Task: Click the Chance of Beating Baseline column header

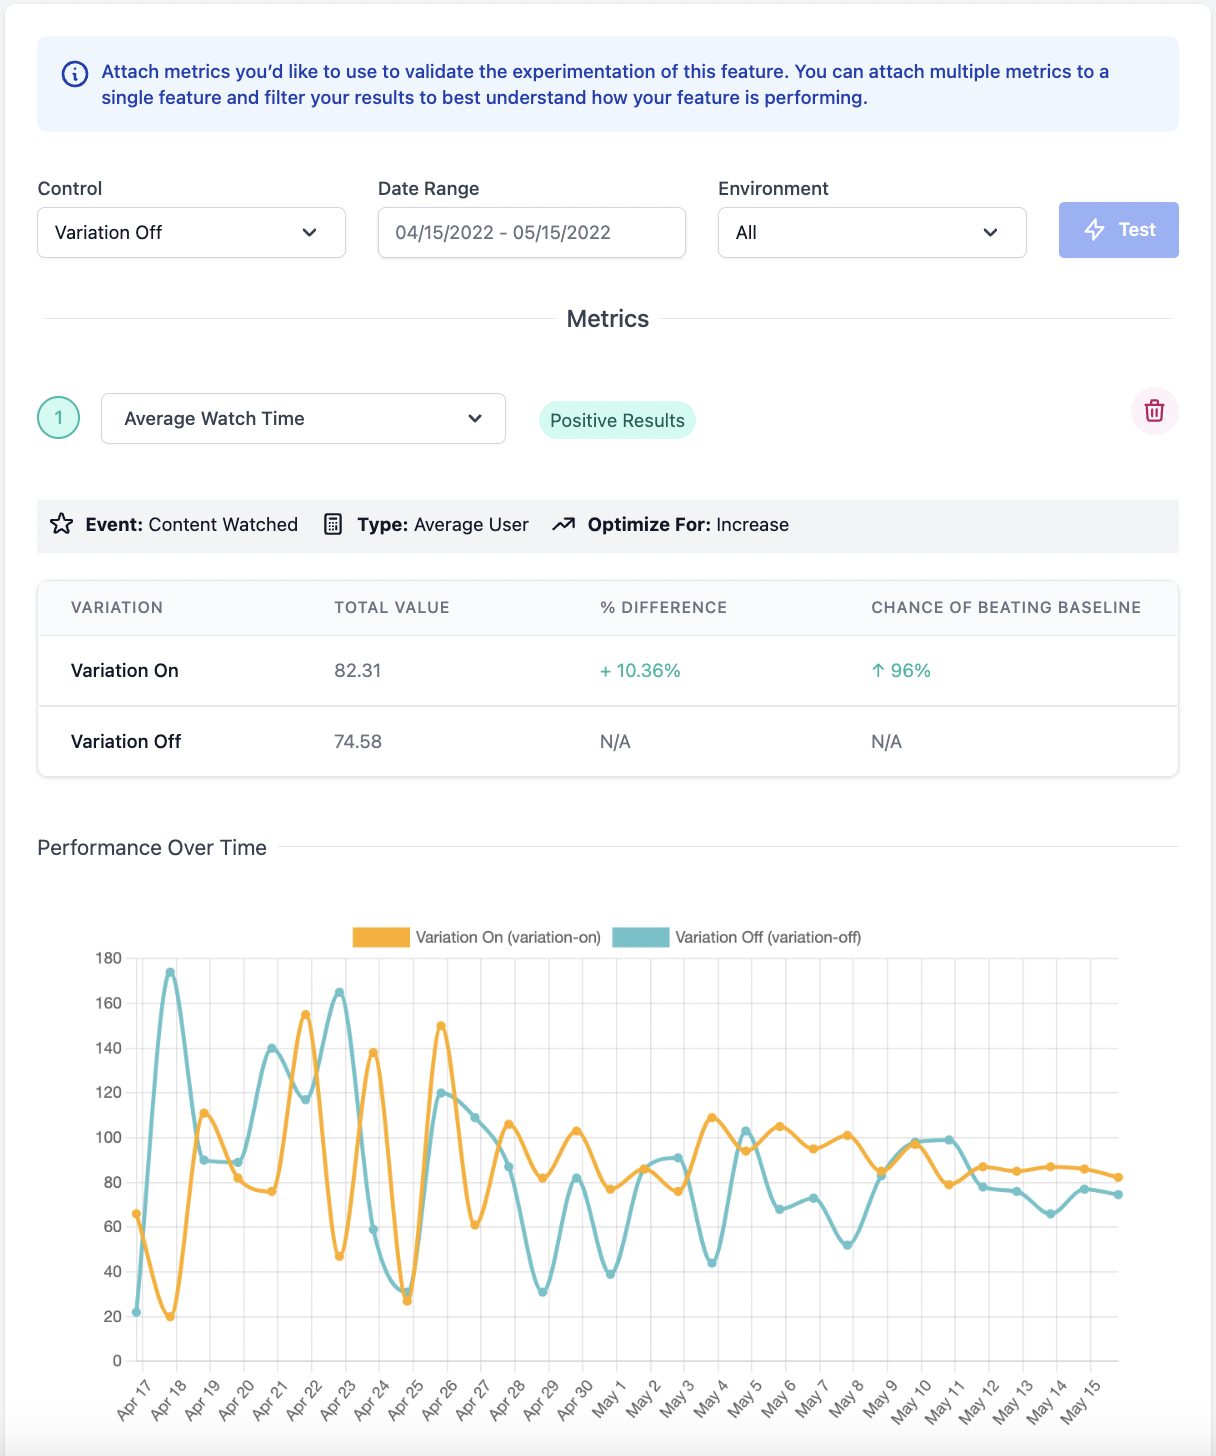Action: point(1005,607)
